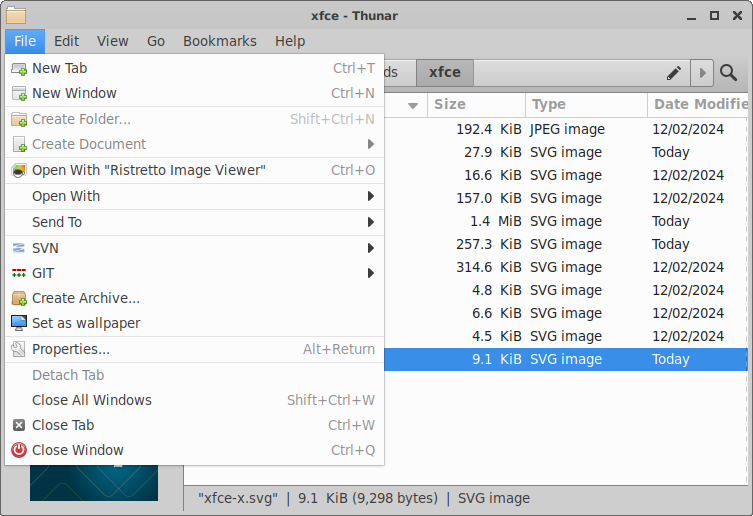
Task: Click the status bar "xfce-x.svg" text
Action: 238,498
